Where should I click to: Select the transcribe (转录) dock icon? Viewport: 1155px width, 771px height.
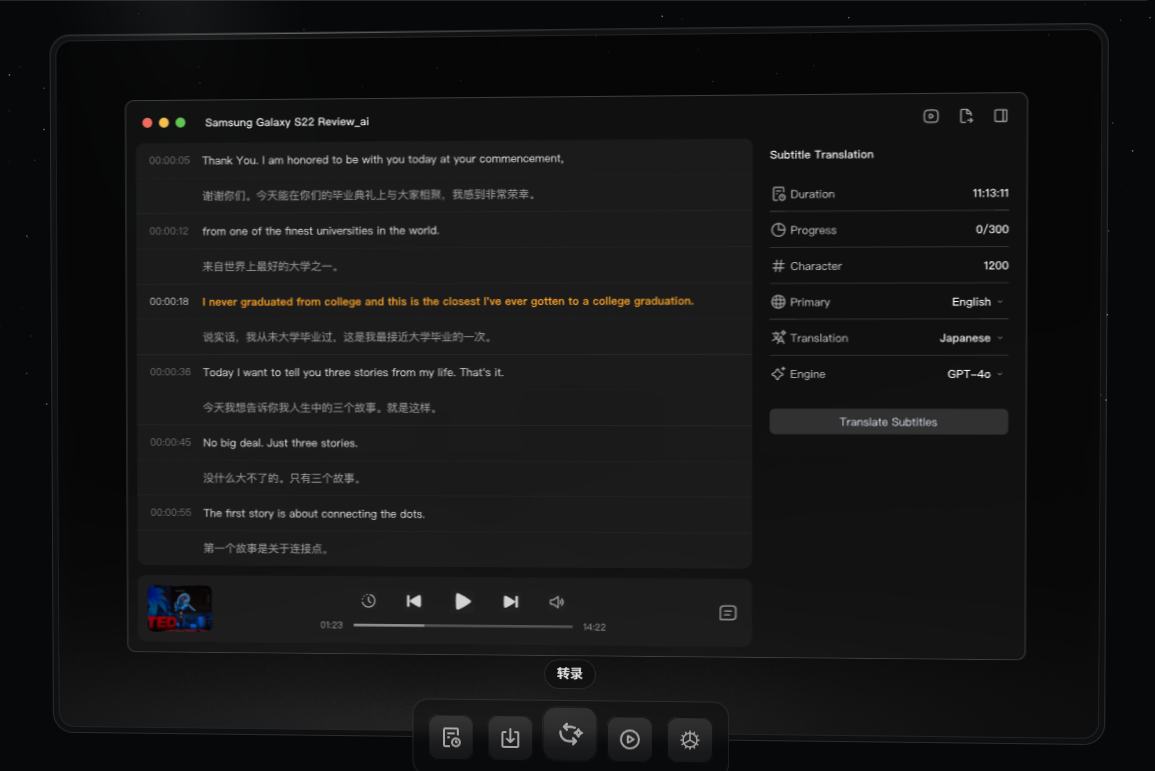pos(570,736)
